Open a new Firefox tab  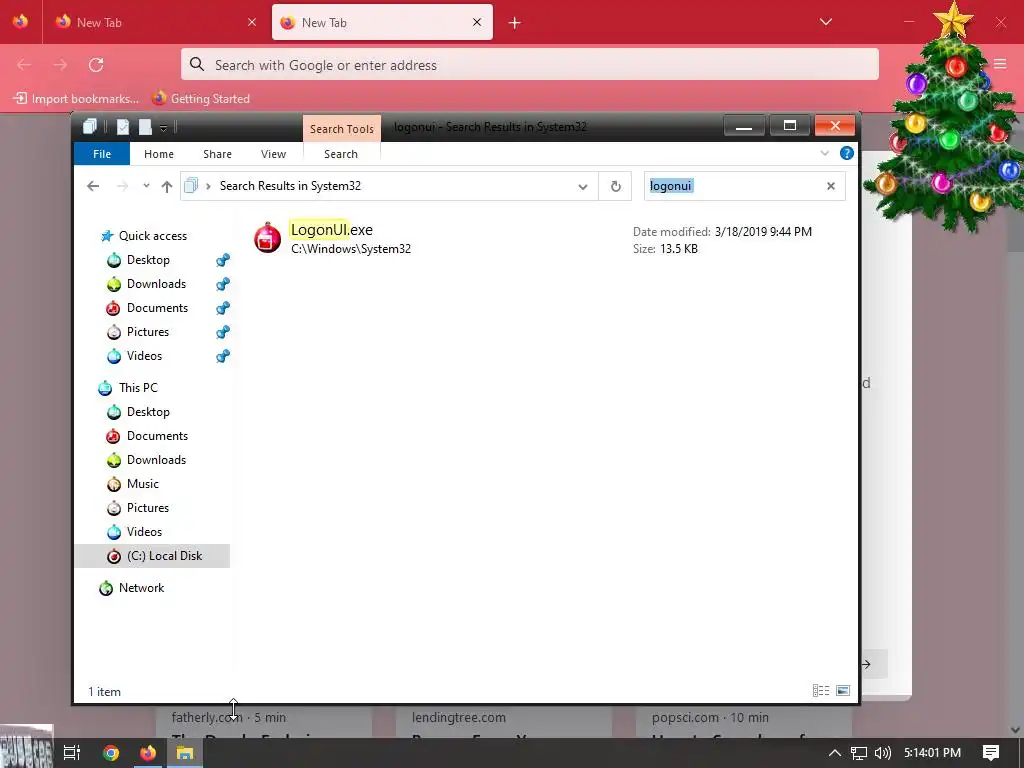point(515,23)
